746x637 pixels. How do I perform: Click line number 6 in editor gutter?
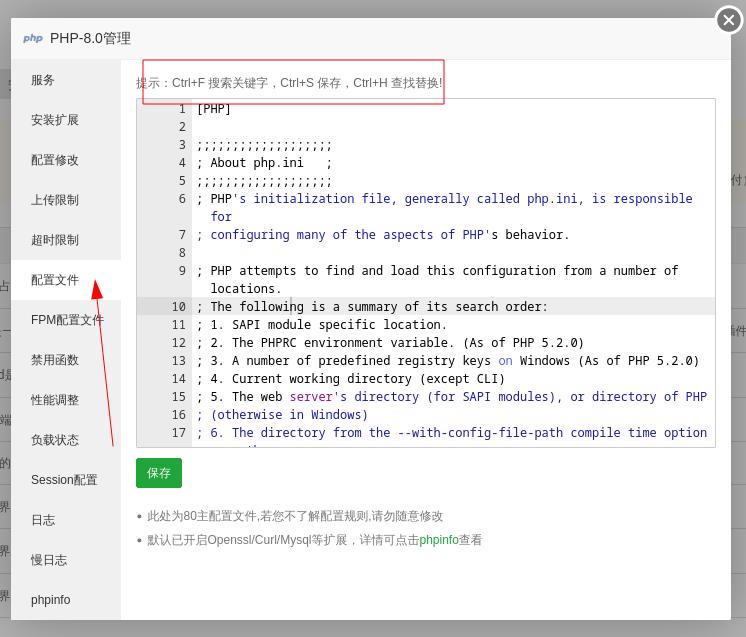(x=182, y=199)
